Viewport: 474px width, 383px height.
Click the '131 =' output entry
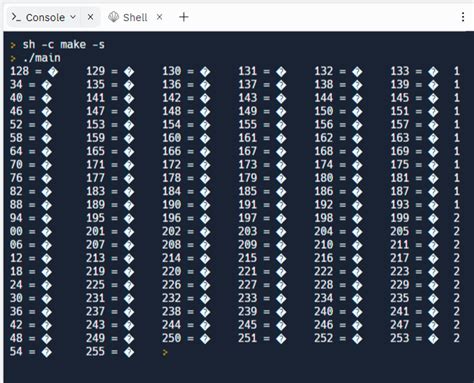pos(262,71)
